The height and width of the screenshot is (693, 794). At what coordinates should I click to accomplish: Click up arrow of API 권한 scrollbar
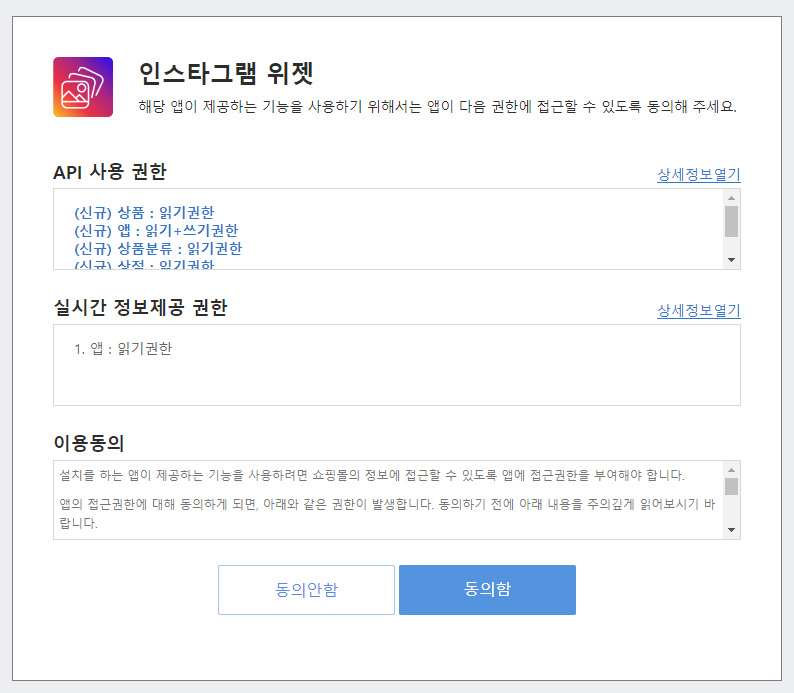coord(731,197)
